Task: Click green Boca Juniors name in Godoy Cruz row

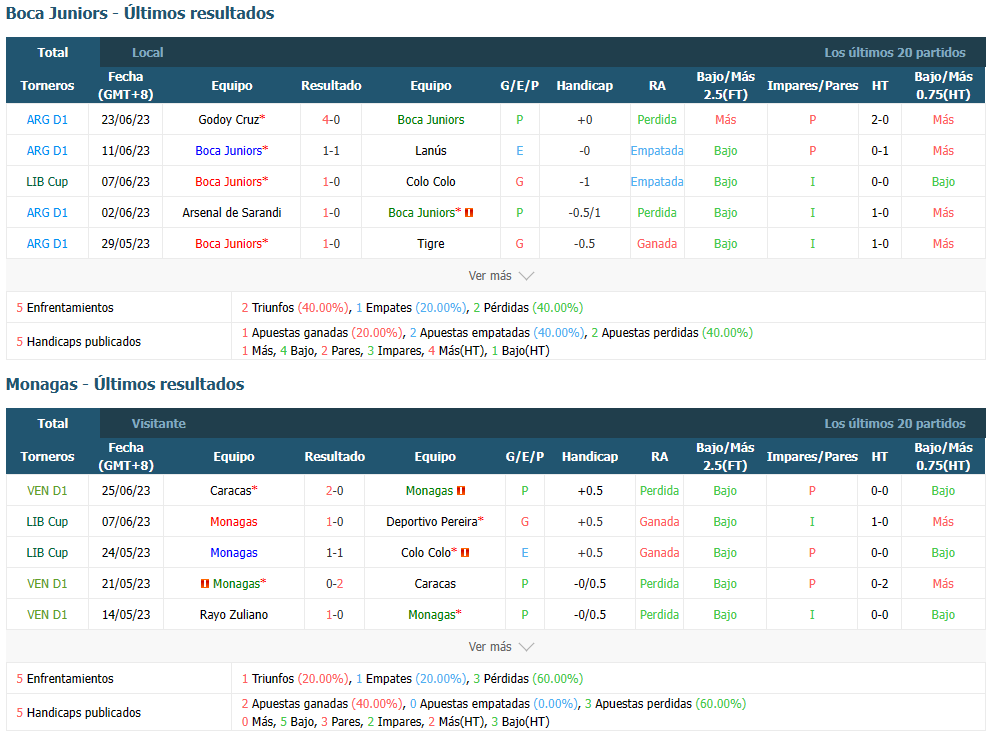Action: tap(431, 120)
